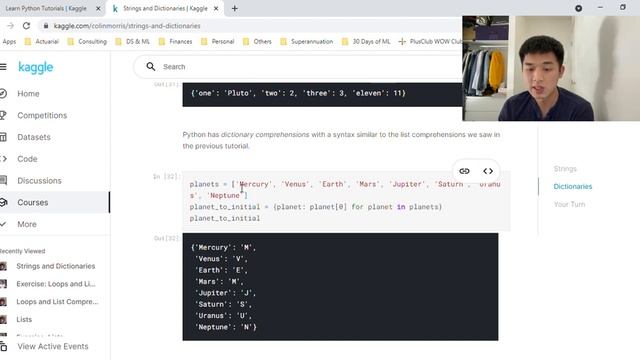This screenshot has width=640, height=360.
Task: Click the planet_to_initial comprehension line
Action: [x=316, y=207]
